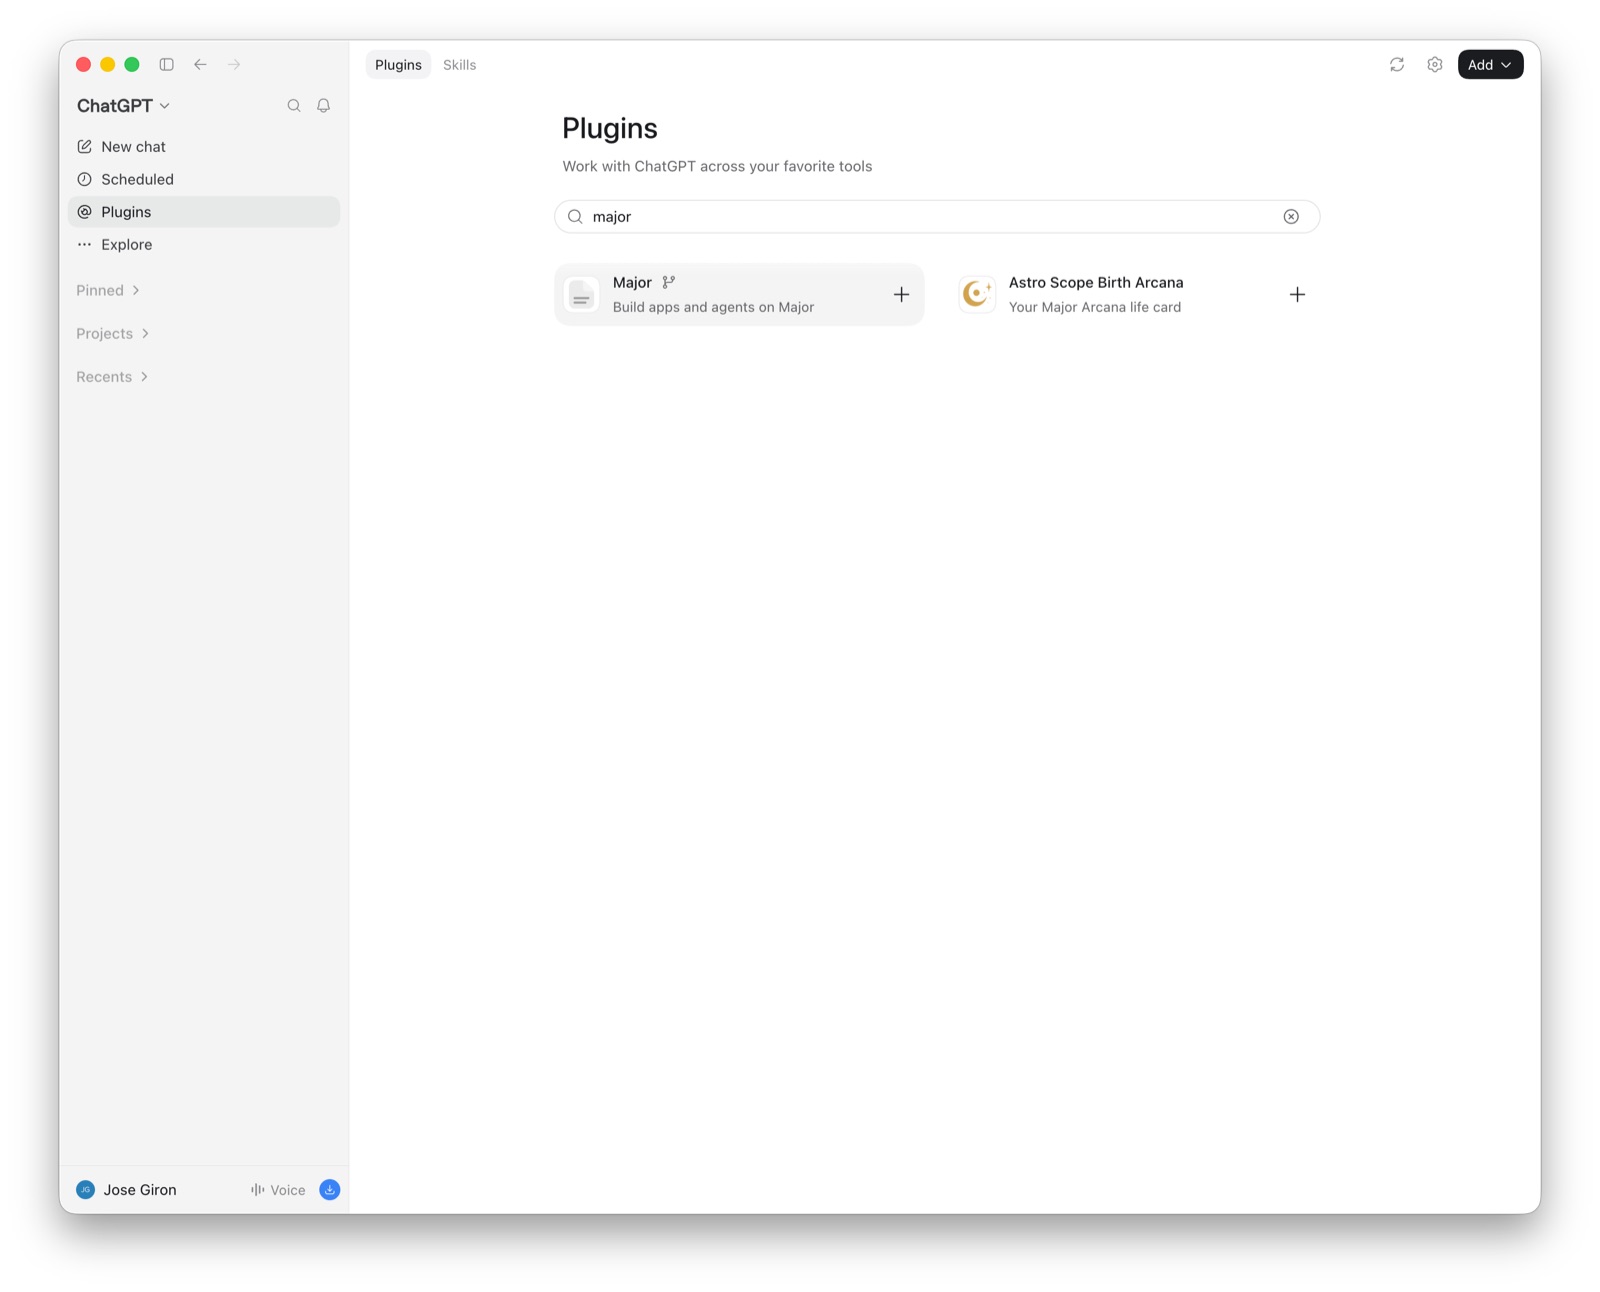Expand the Projects section
The image size is (1600, 1292).
coord(112,334)
